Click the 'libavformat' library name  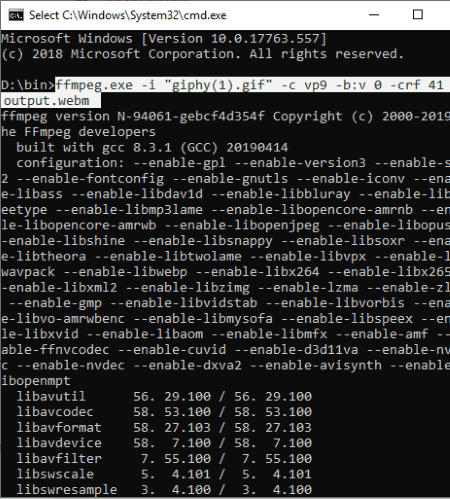pyautogui.click(x=59, y=428)
